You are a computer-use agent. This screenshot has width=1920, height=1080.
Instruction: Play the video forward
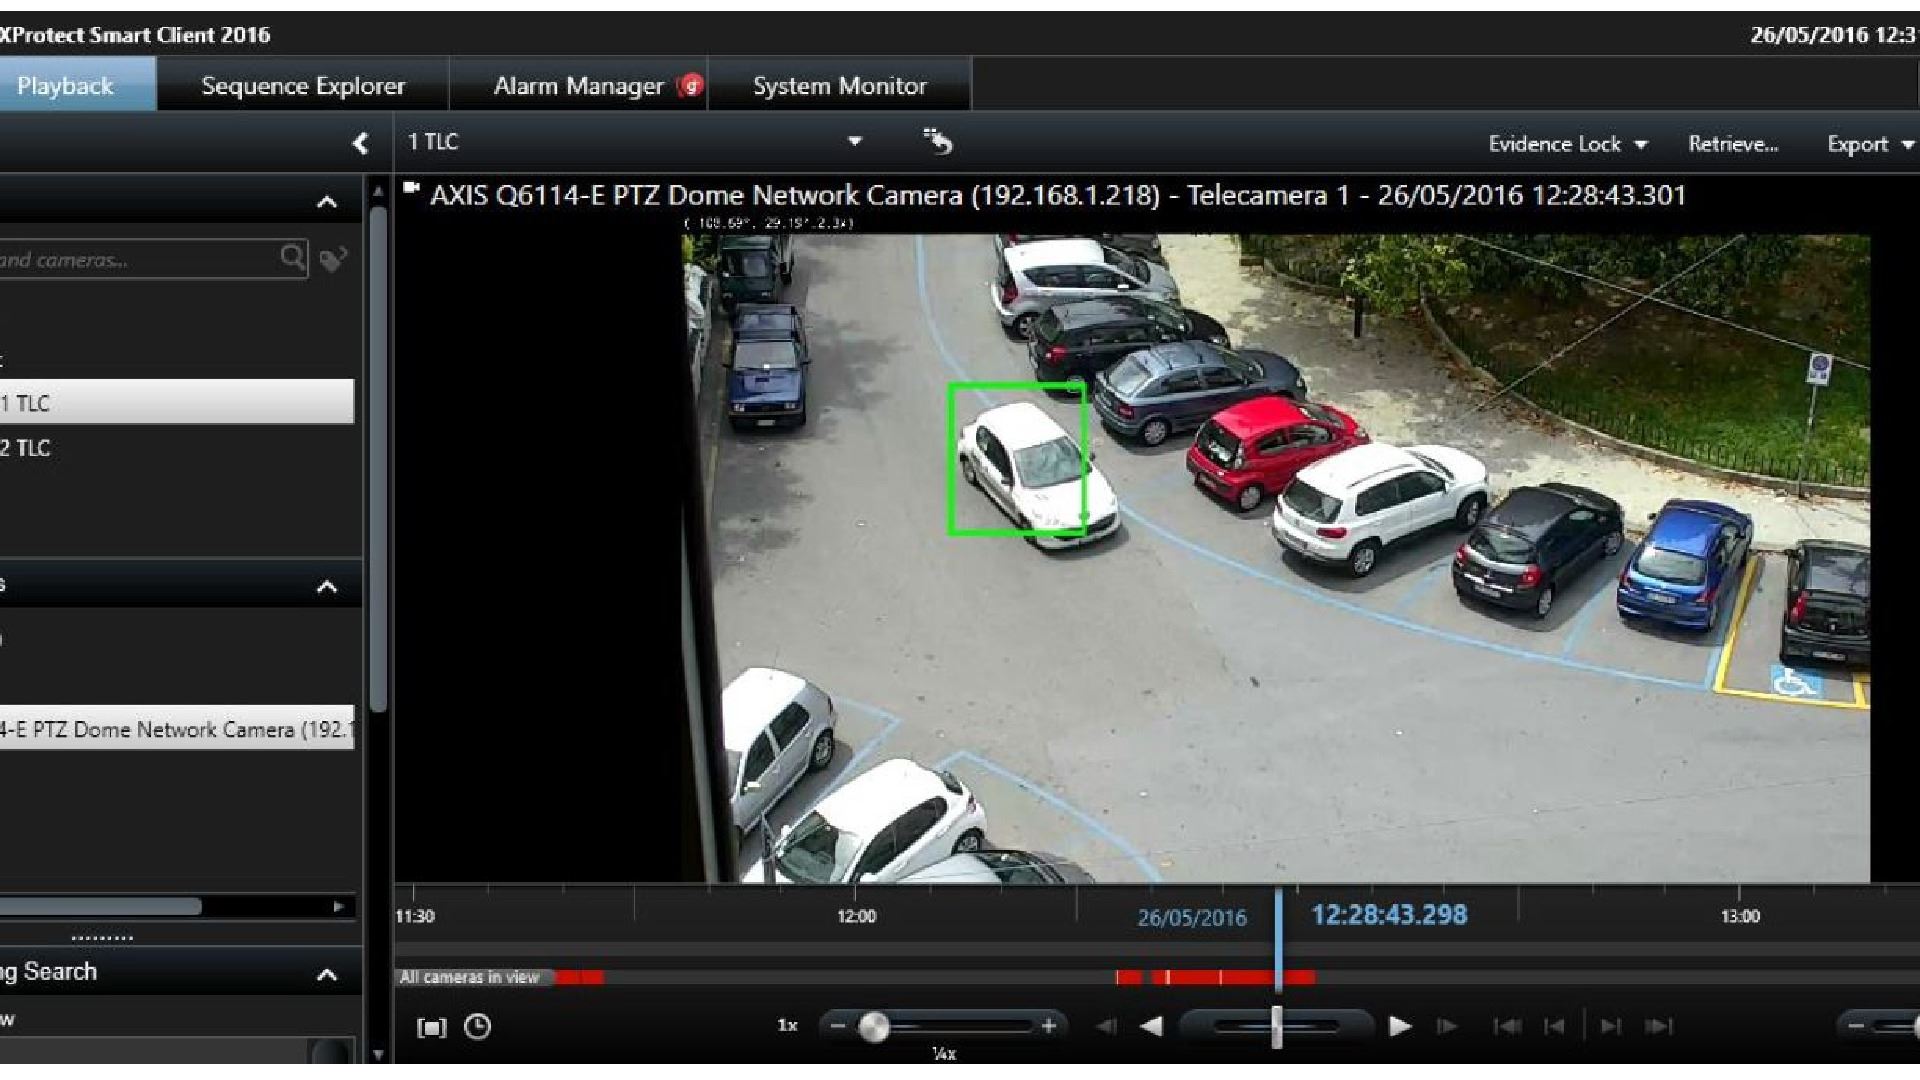coord(1400,1026)
